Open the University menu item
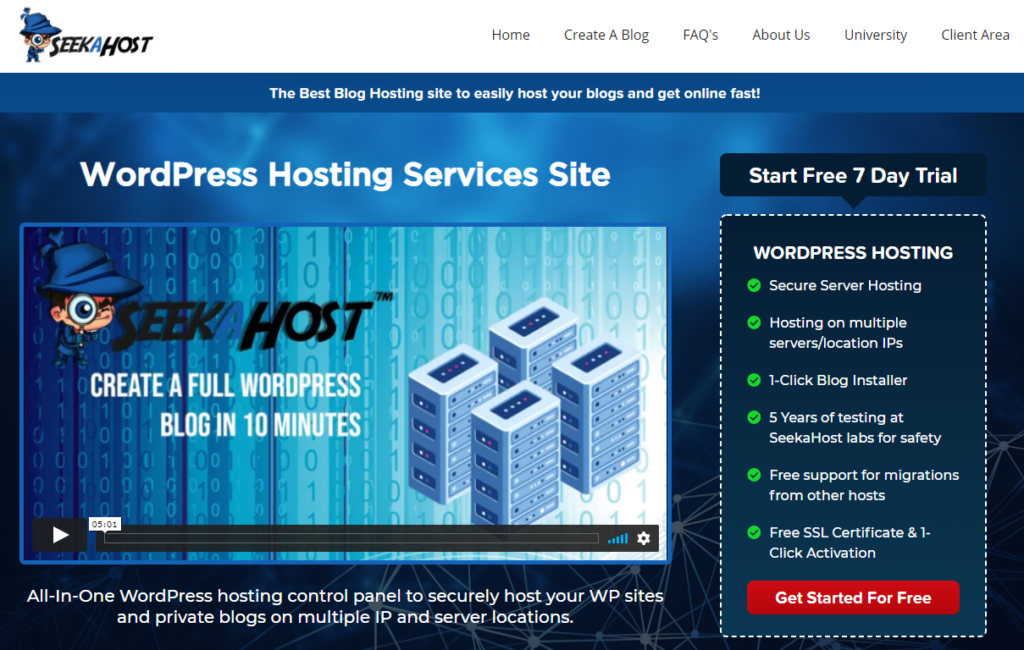 coord(876,35)
